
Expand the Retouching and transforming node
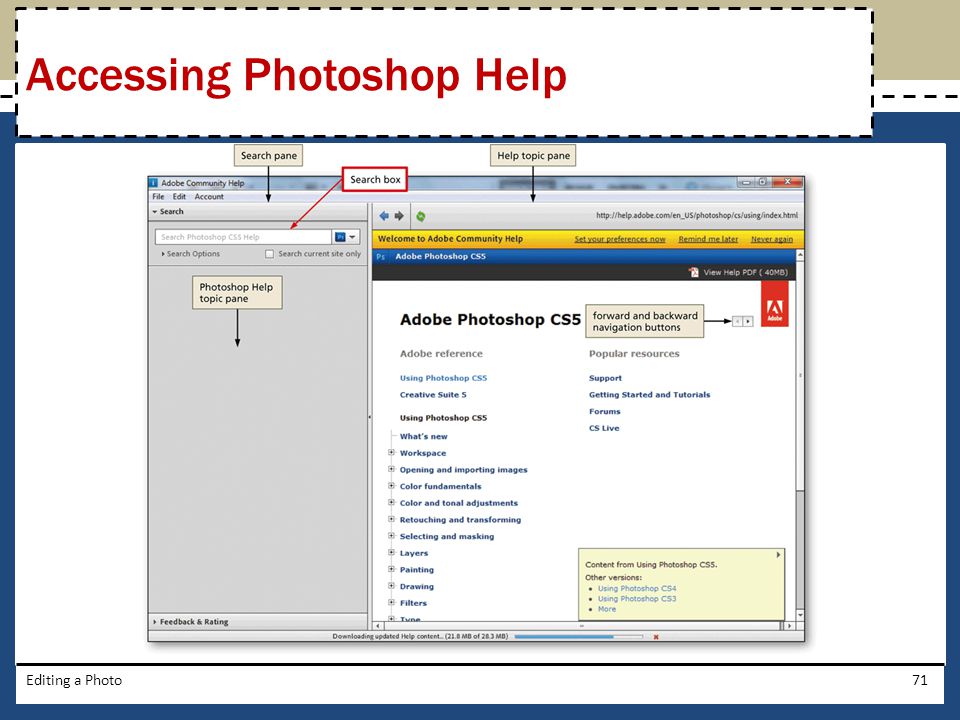click(391, 519)
